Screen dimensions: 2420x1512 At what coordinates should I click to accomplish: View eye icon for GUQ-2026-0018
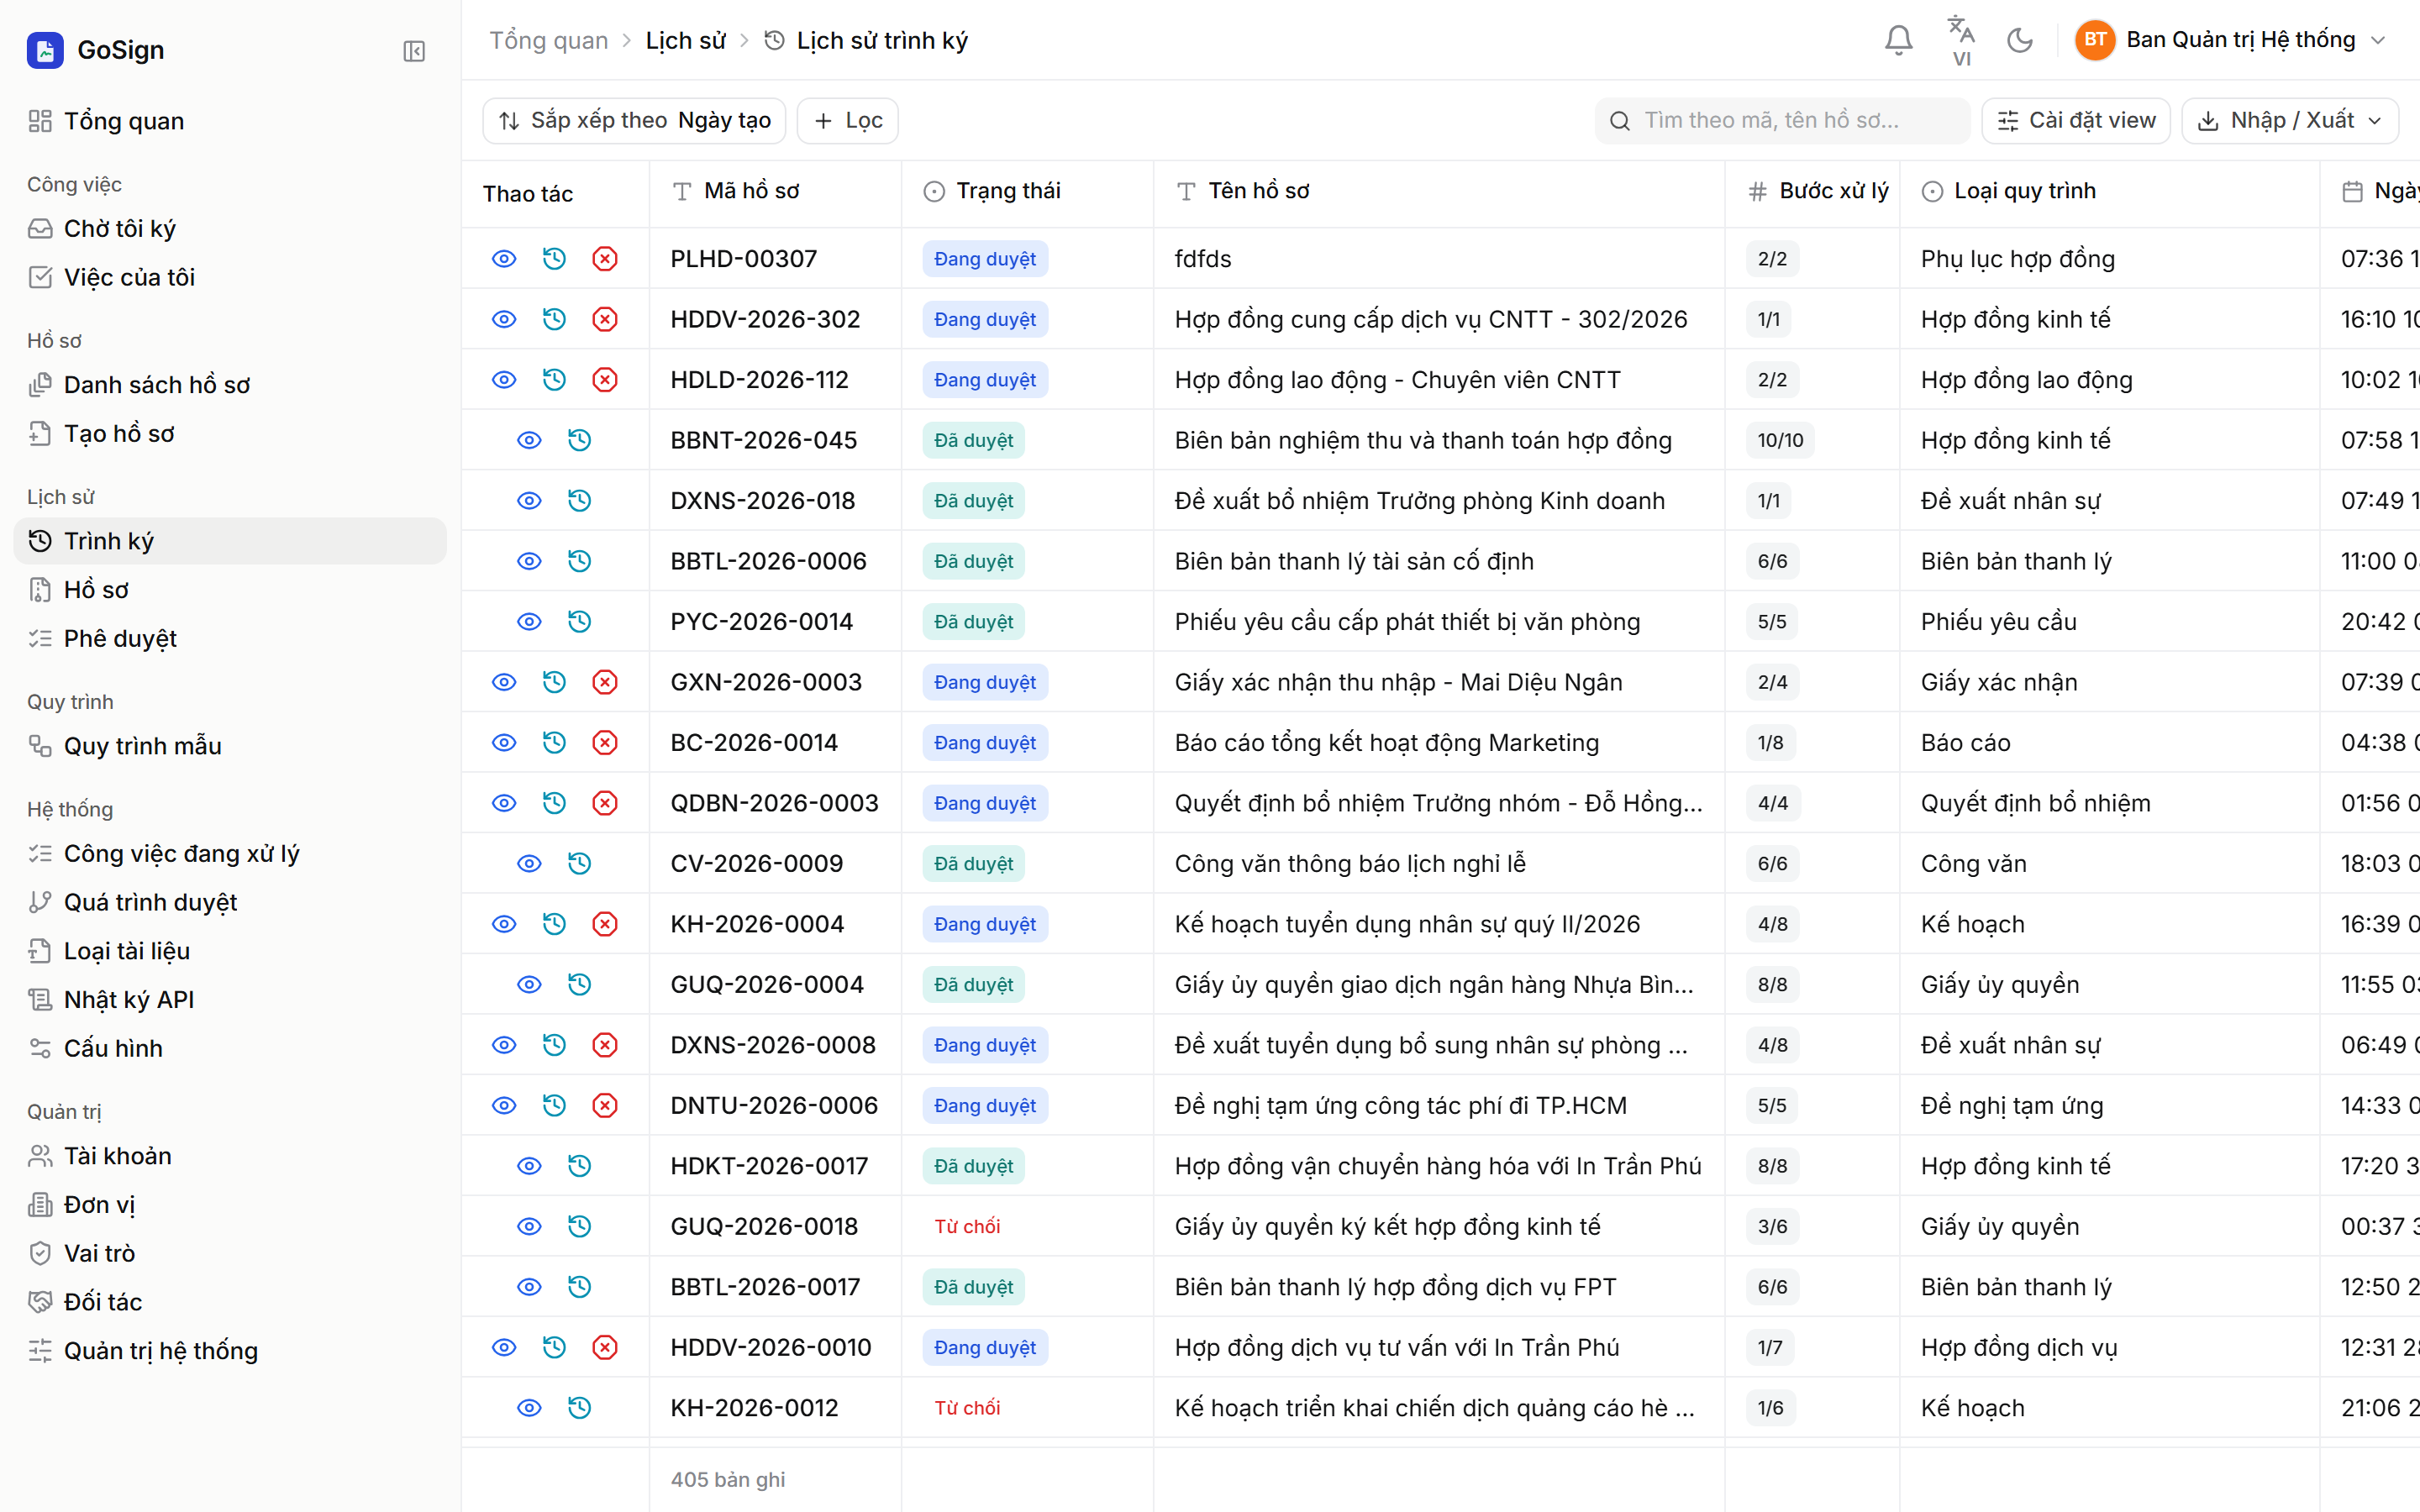click(x=529, y=1226)
